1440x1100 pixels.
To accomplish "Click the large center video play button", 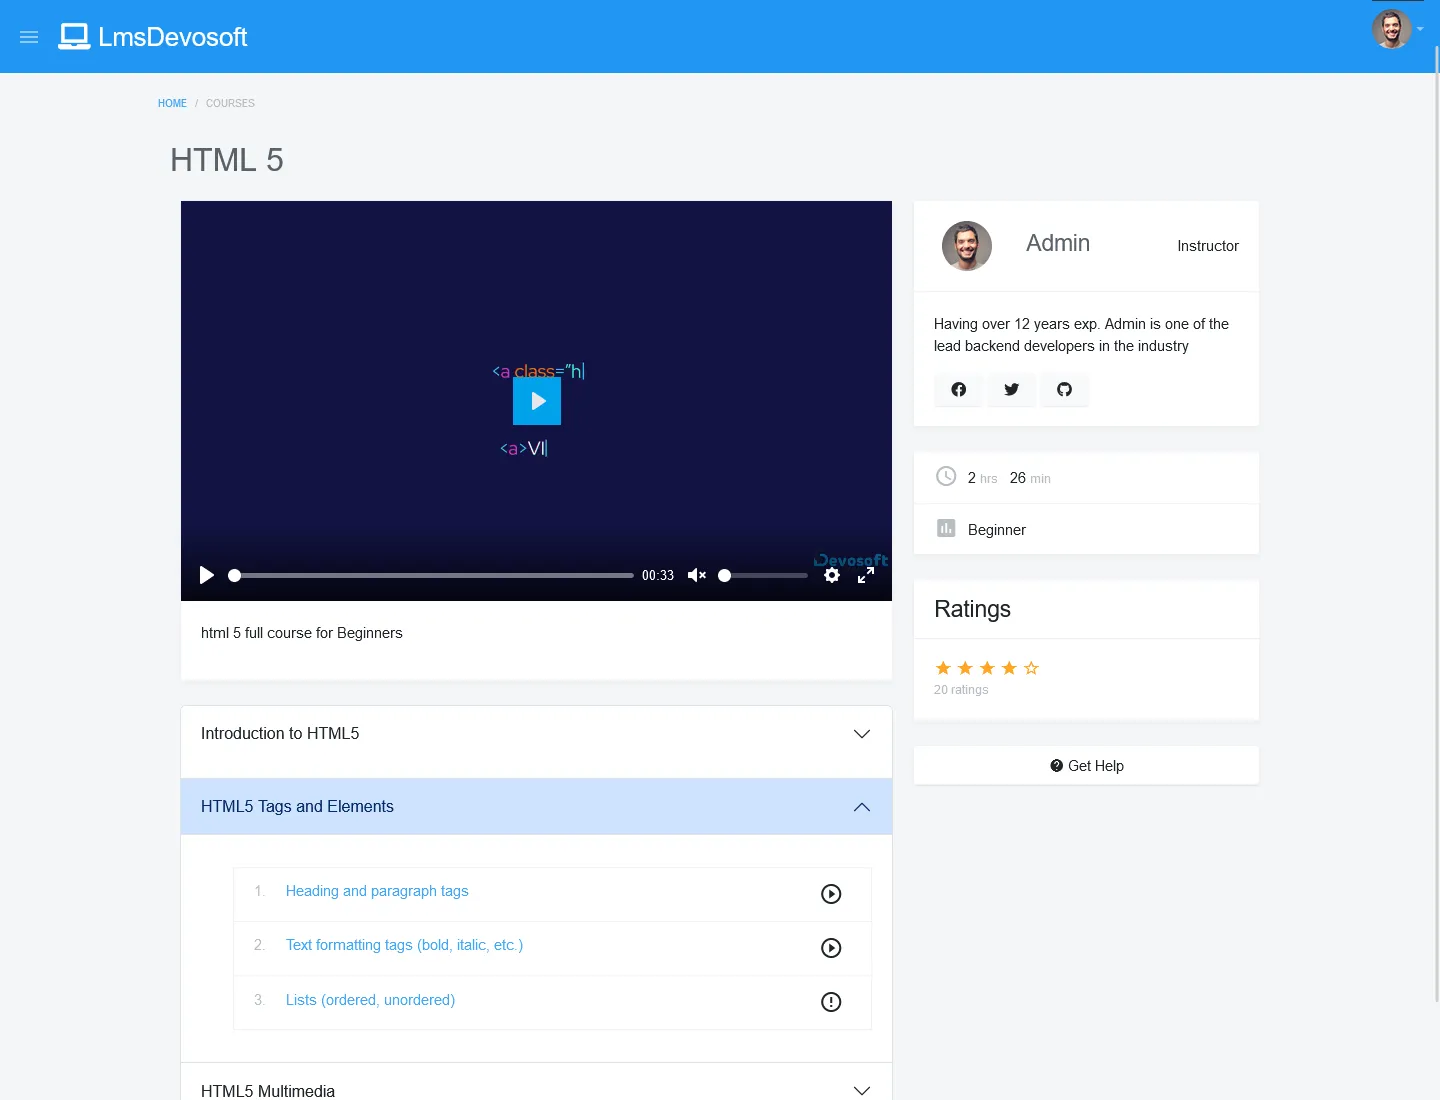I will (537, 401).
